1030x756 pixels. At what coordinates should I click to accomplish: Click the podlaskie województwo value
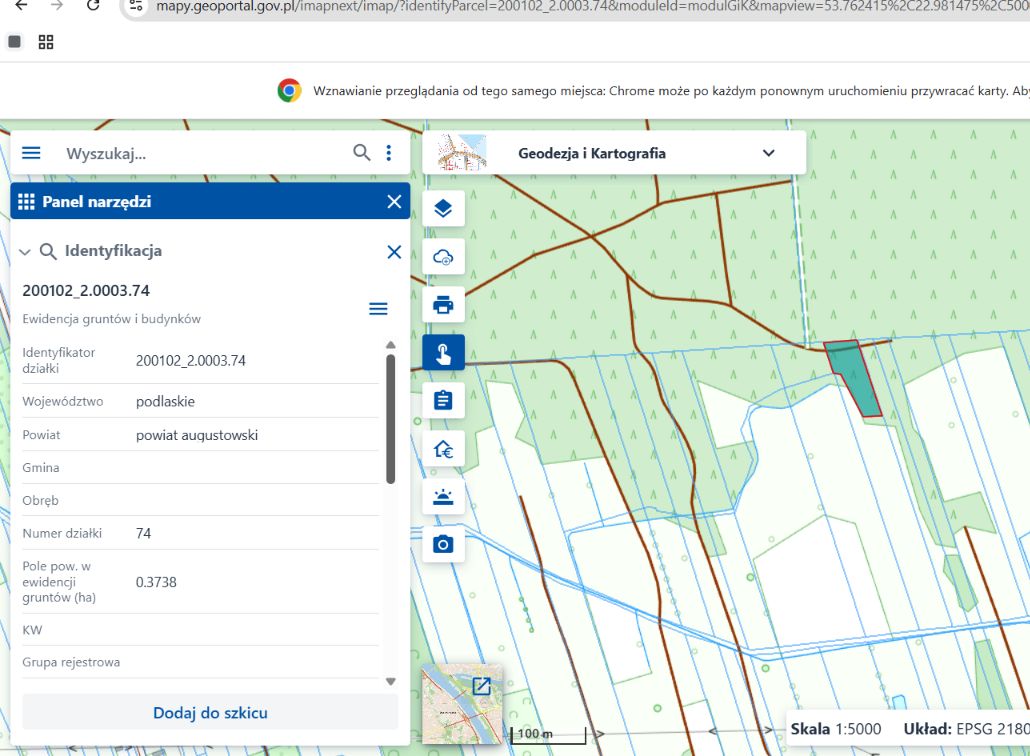click(166, 401)
